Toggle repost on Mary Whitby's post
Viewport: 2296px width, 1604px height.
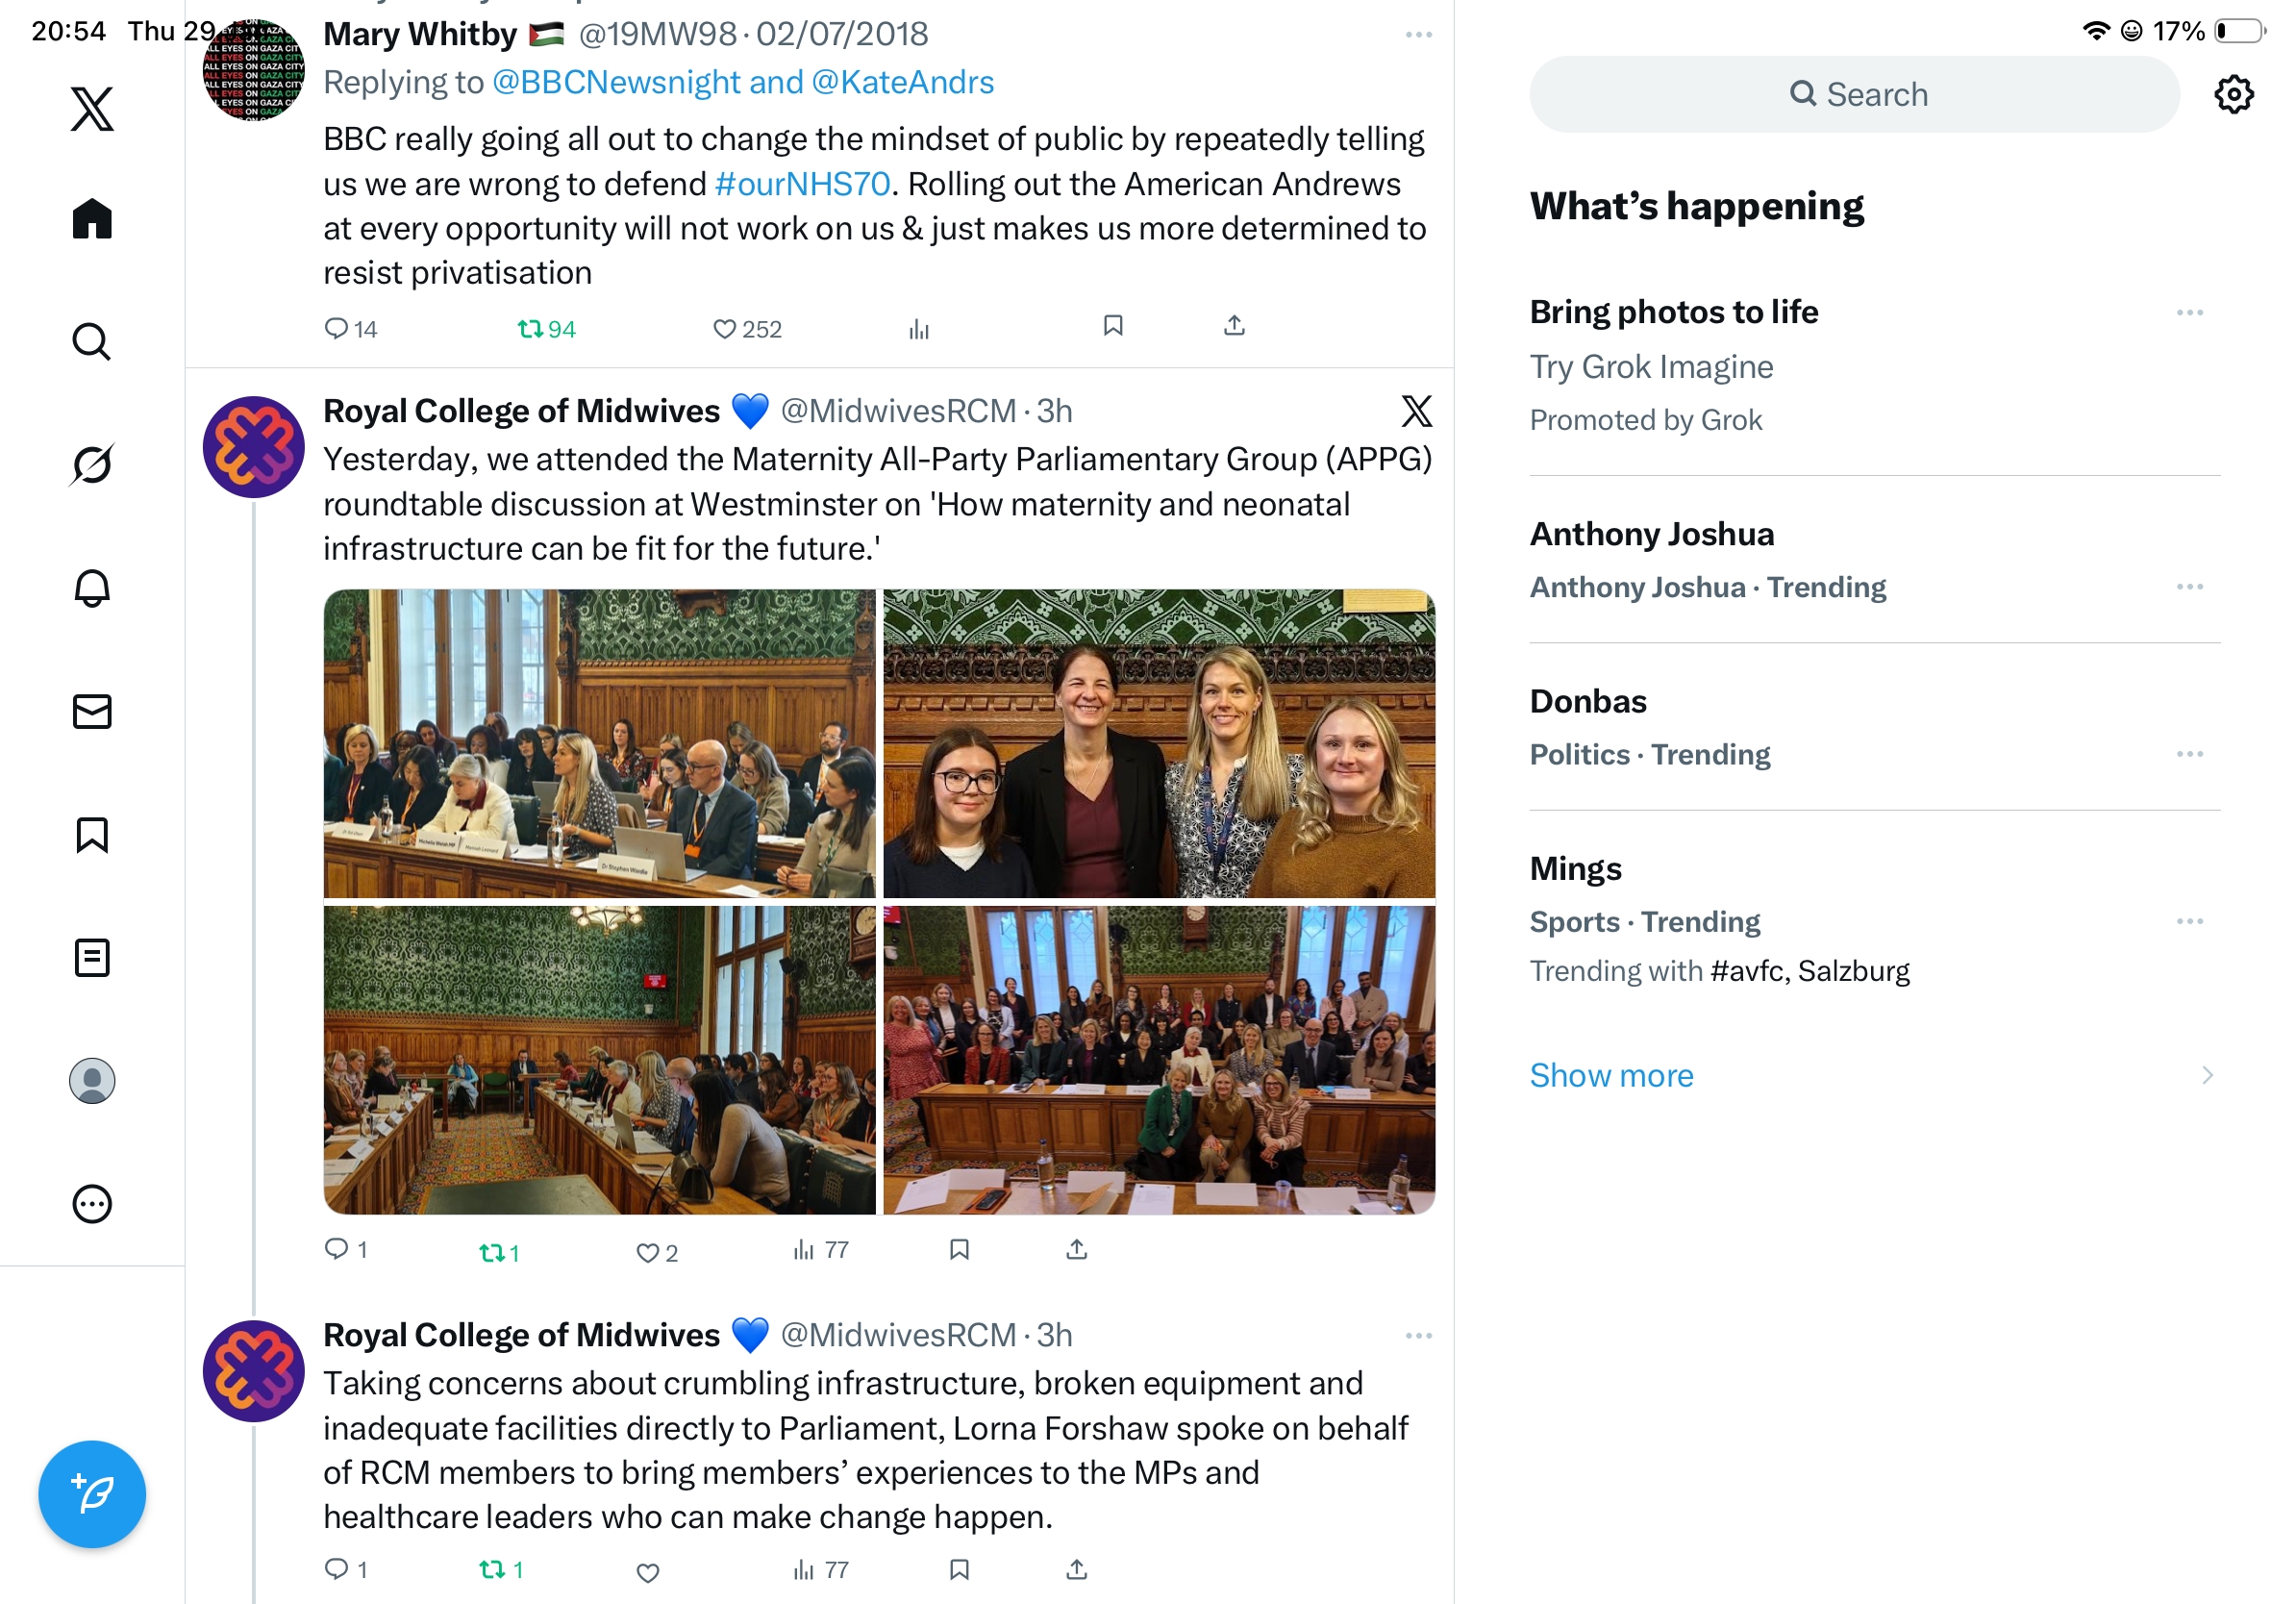click(546, 329)
